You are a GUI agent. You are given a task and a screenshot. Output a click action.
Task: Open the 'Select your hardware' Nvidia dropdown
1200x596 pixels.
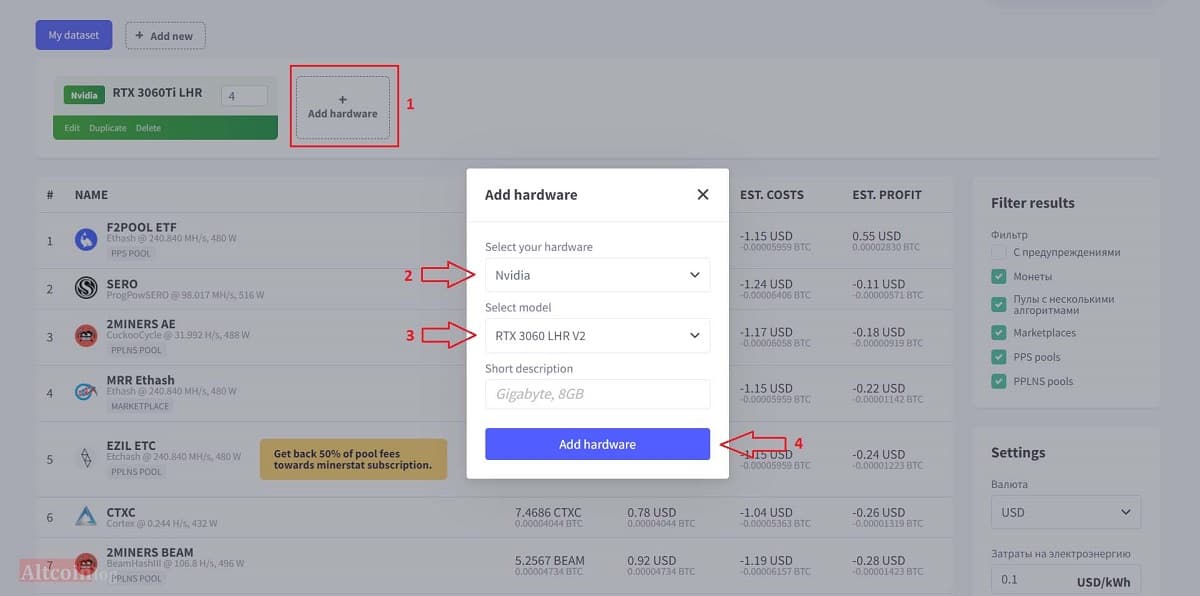[x=597, y=275]
